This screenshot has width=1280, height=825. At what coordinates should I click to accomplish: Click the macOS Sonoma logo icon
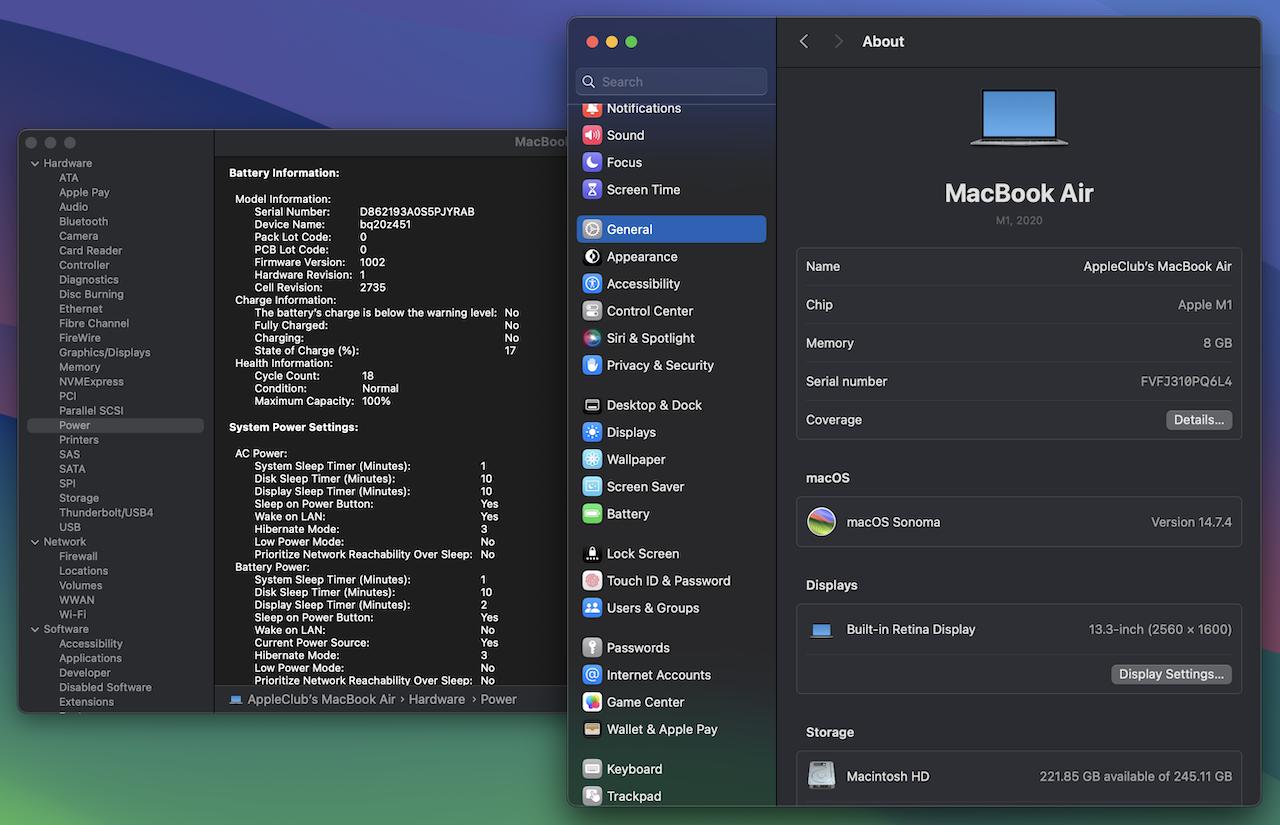[x=822, y=522]
